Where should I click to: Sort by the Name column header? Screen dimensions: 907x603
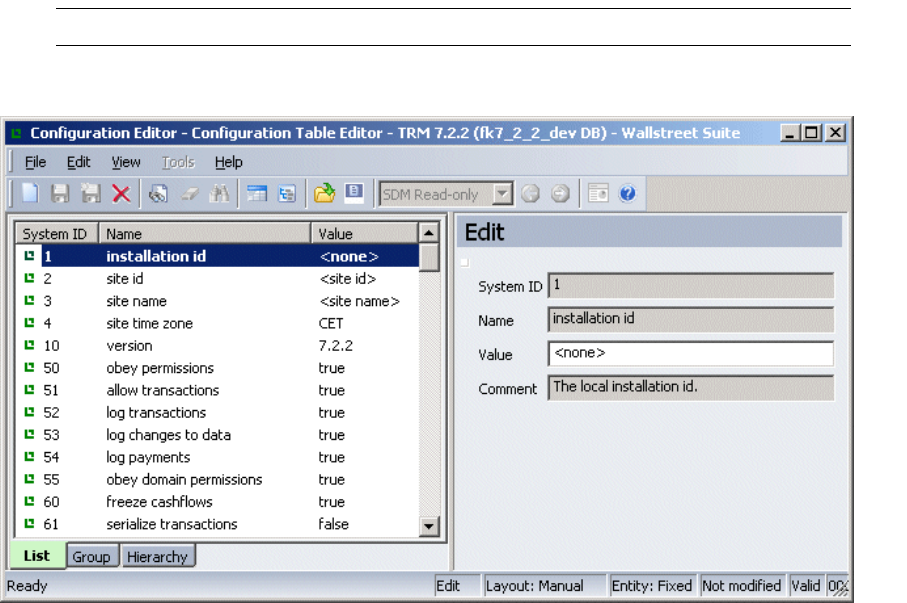(205, 234)
